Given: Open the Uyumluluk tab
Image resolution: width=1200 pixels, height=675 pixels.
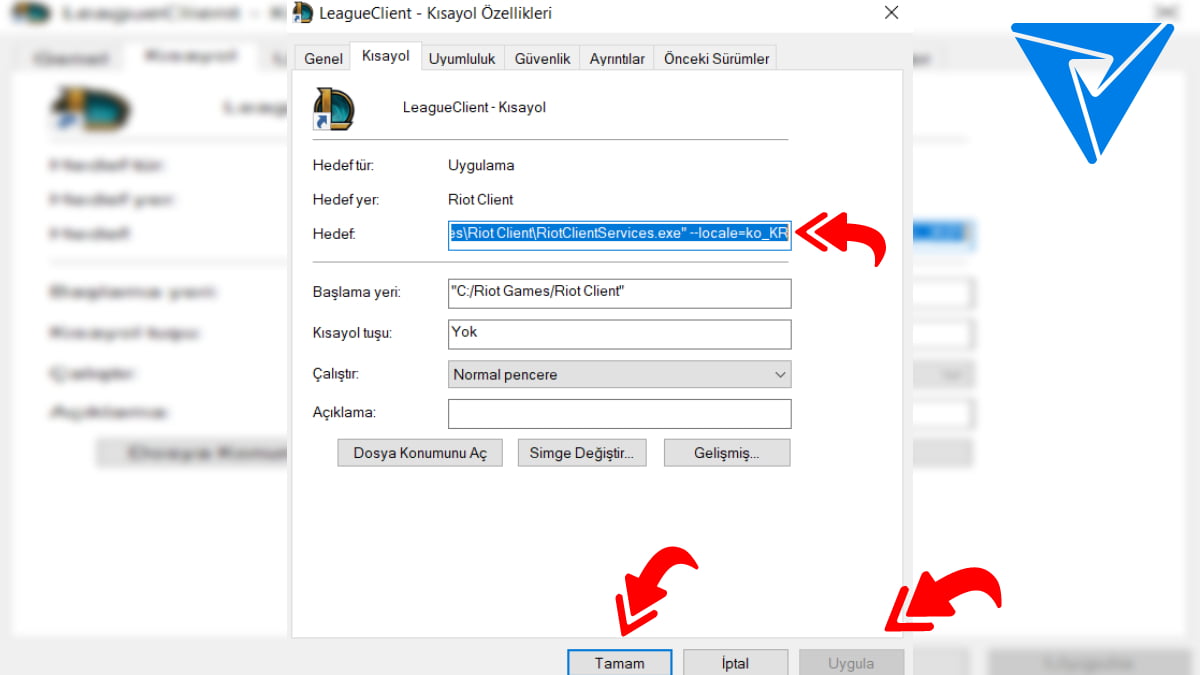Looking at the screenshot, I should point(462,59).
